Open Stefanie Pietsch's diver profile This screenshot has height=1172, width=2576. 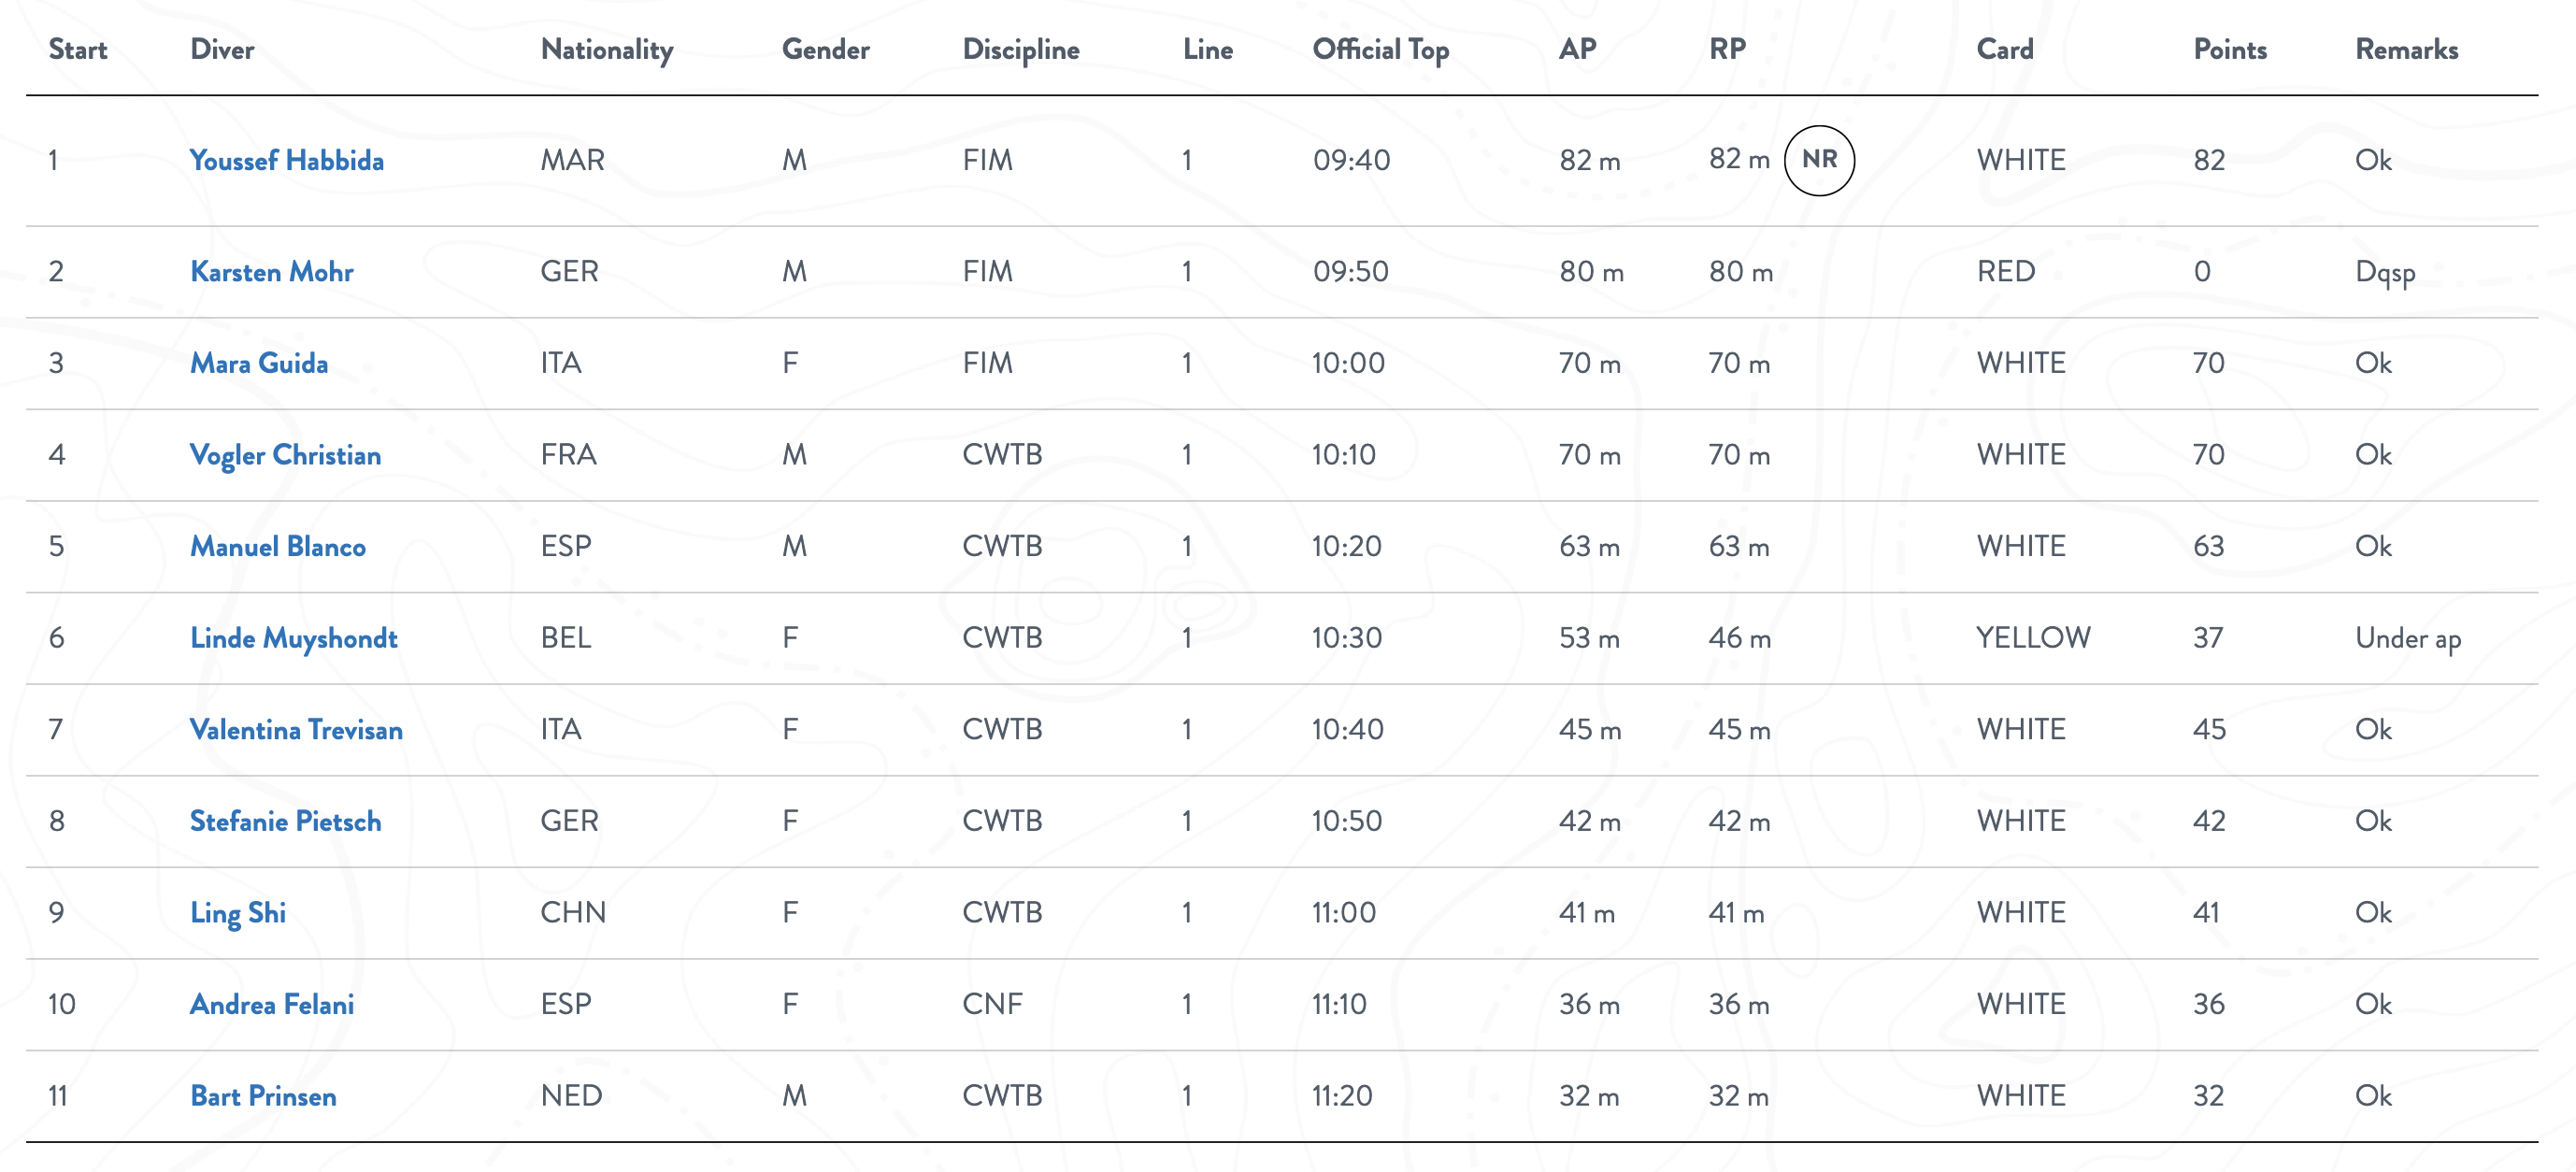285,822
